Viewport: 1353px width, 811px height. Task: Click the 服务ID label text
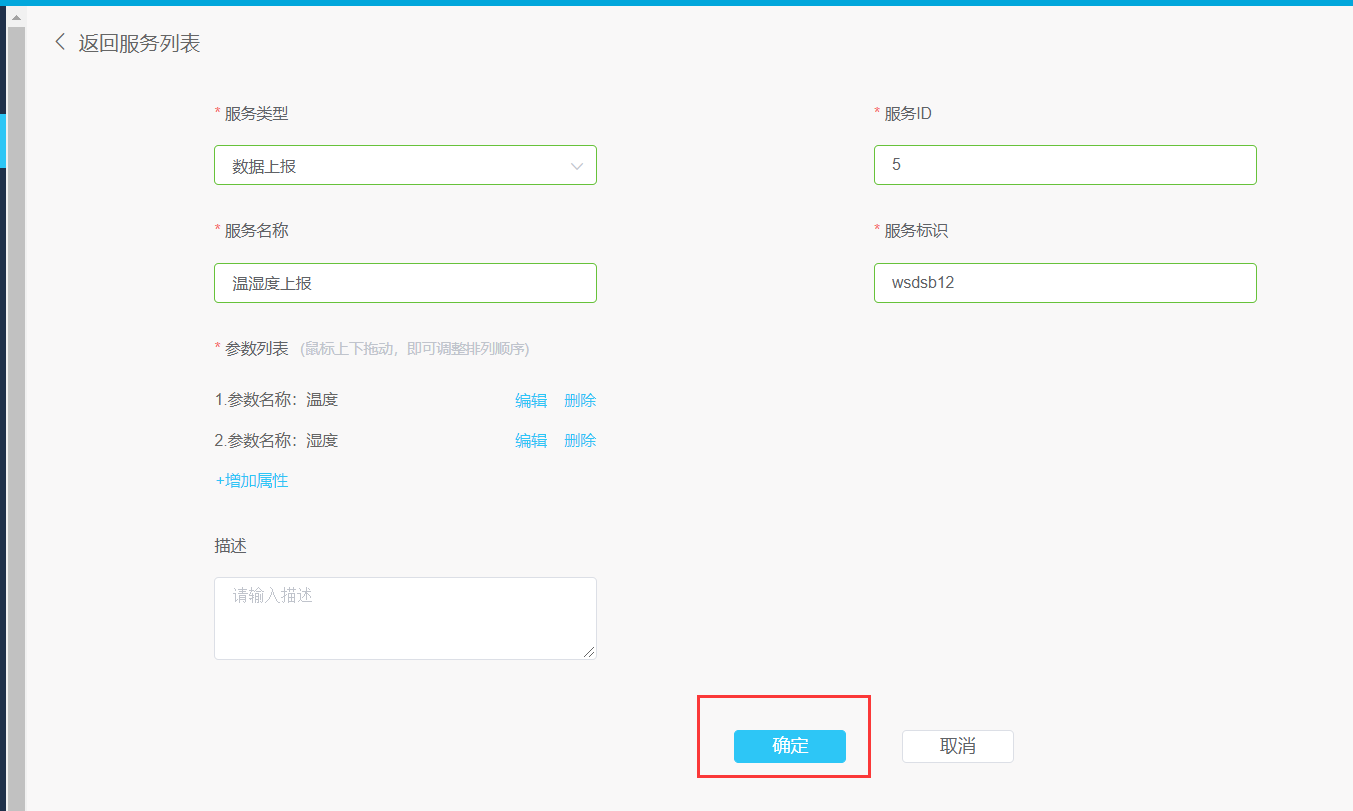click(x=908, y=114)
